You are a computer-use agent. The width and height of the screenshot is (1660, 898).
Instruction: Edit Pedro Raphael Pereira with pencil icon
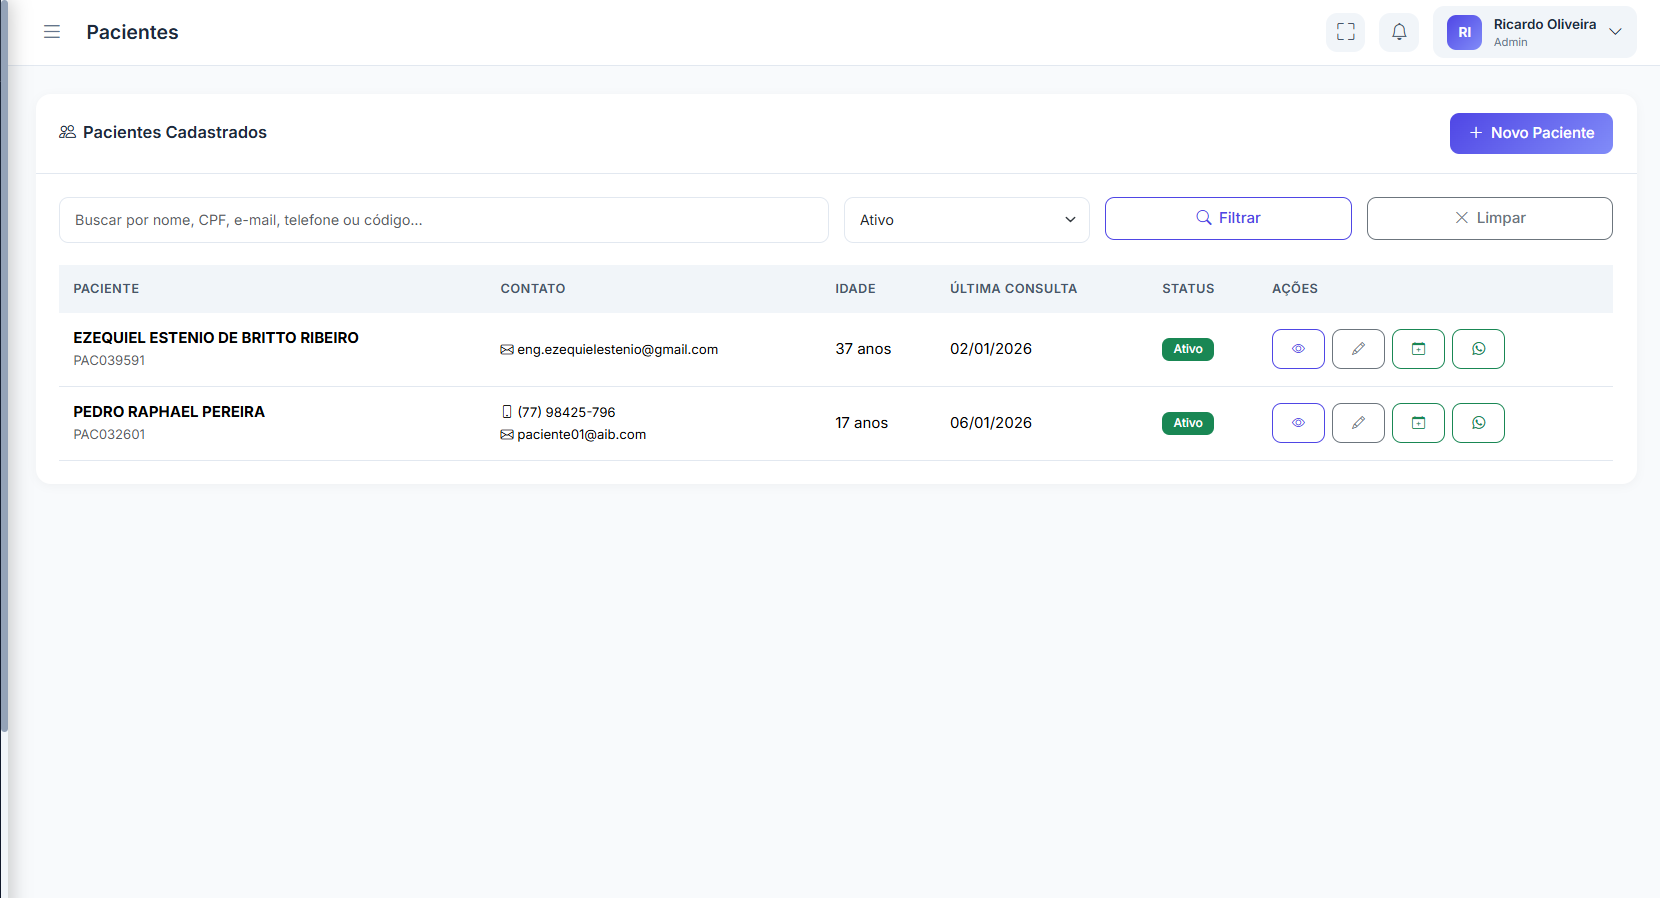[1358, 423]
